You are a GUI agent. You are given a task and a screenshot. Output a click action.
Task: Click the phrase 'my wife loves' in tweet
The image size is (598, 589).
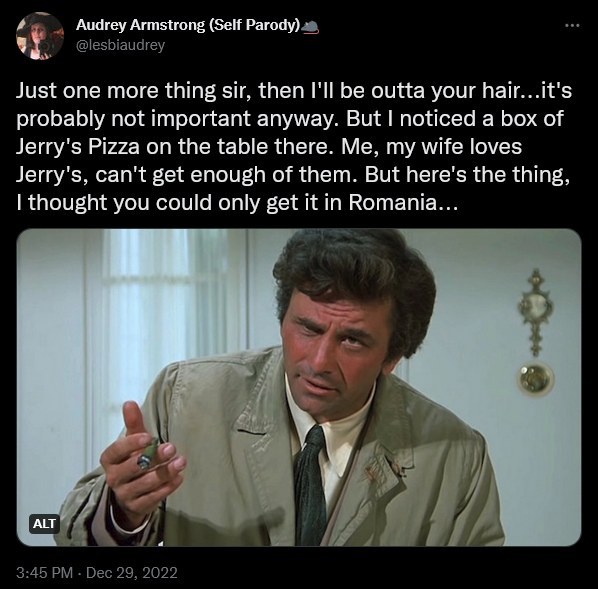click(454, 147)
